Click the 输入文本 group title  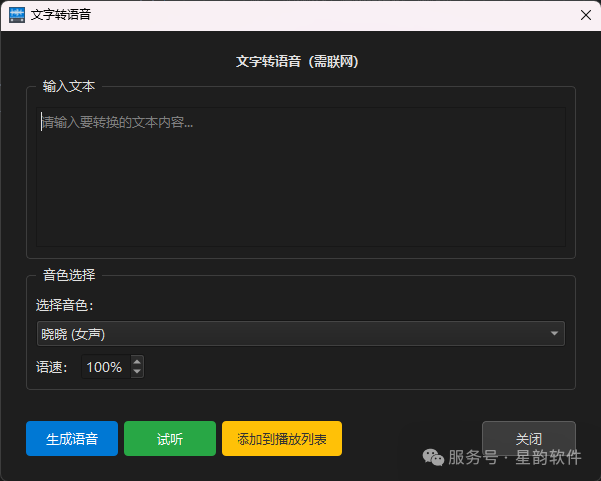[69, 86]
